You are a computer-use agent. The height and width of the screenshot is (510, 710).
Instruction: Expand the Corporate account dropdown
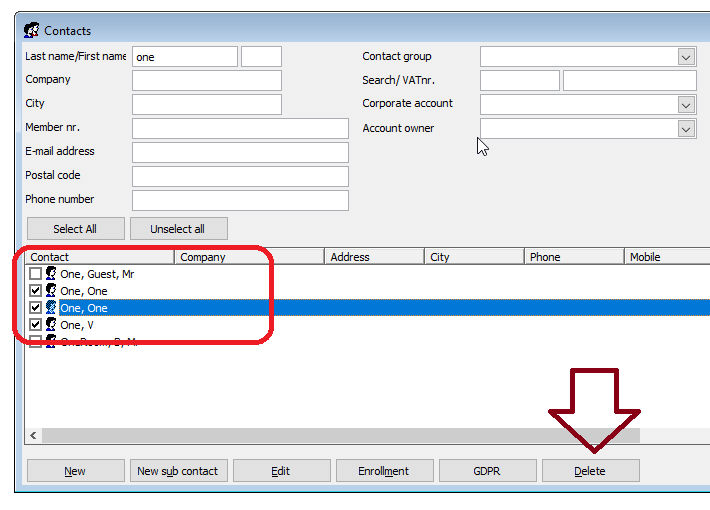[x=686, y=105]
